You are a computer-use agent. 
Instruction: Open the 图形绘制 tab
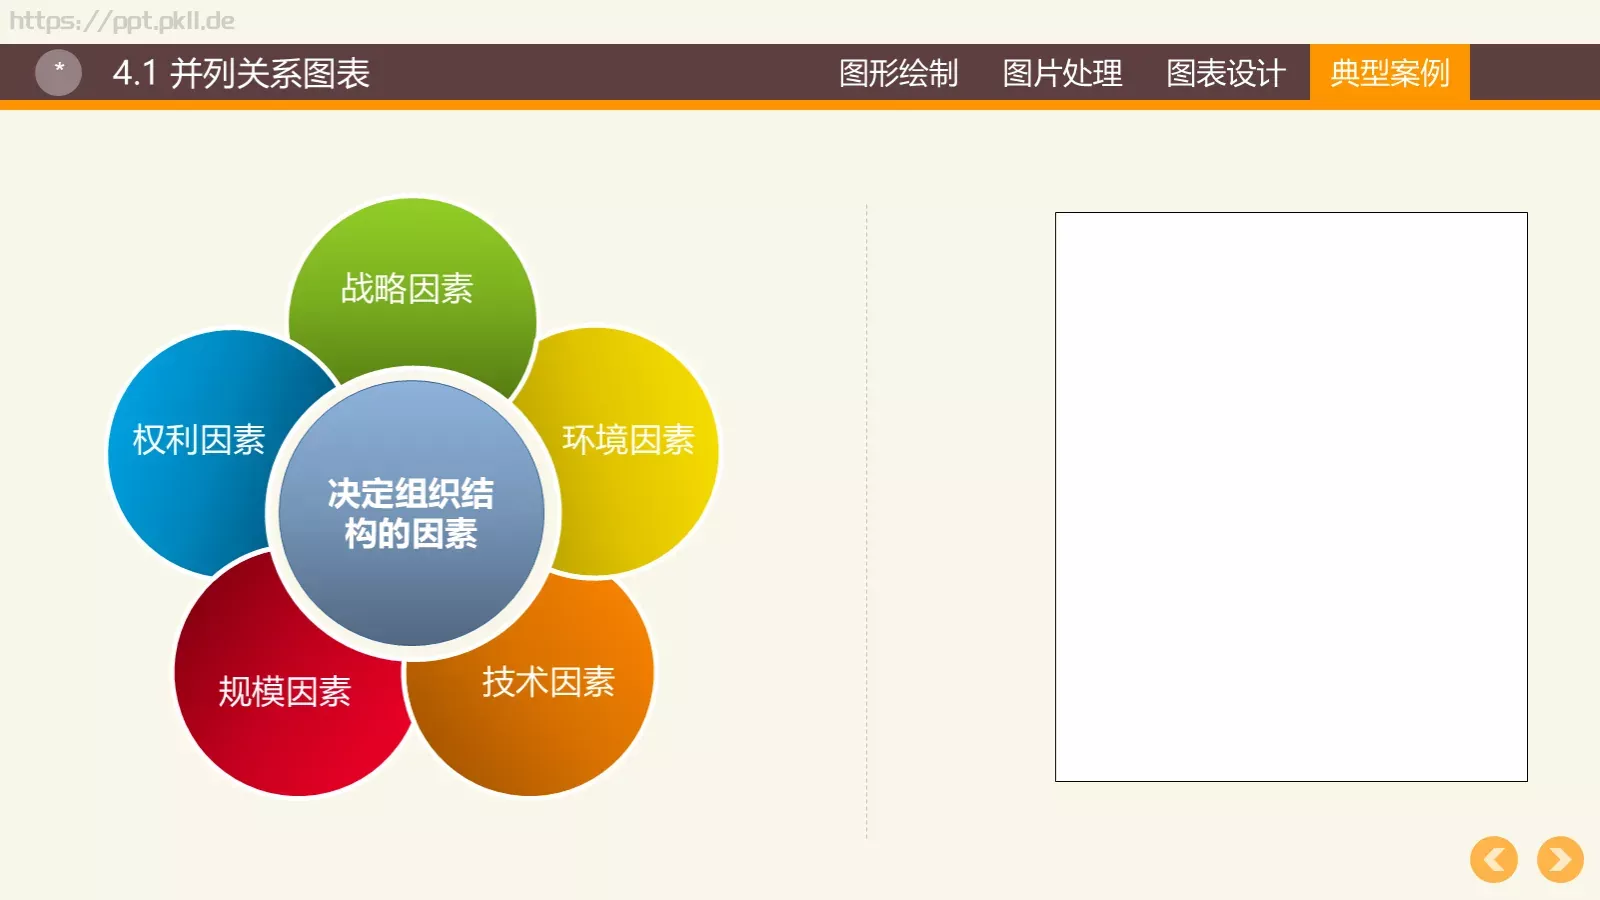coord(898,73)
